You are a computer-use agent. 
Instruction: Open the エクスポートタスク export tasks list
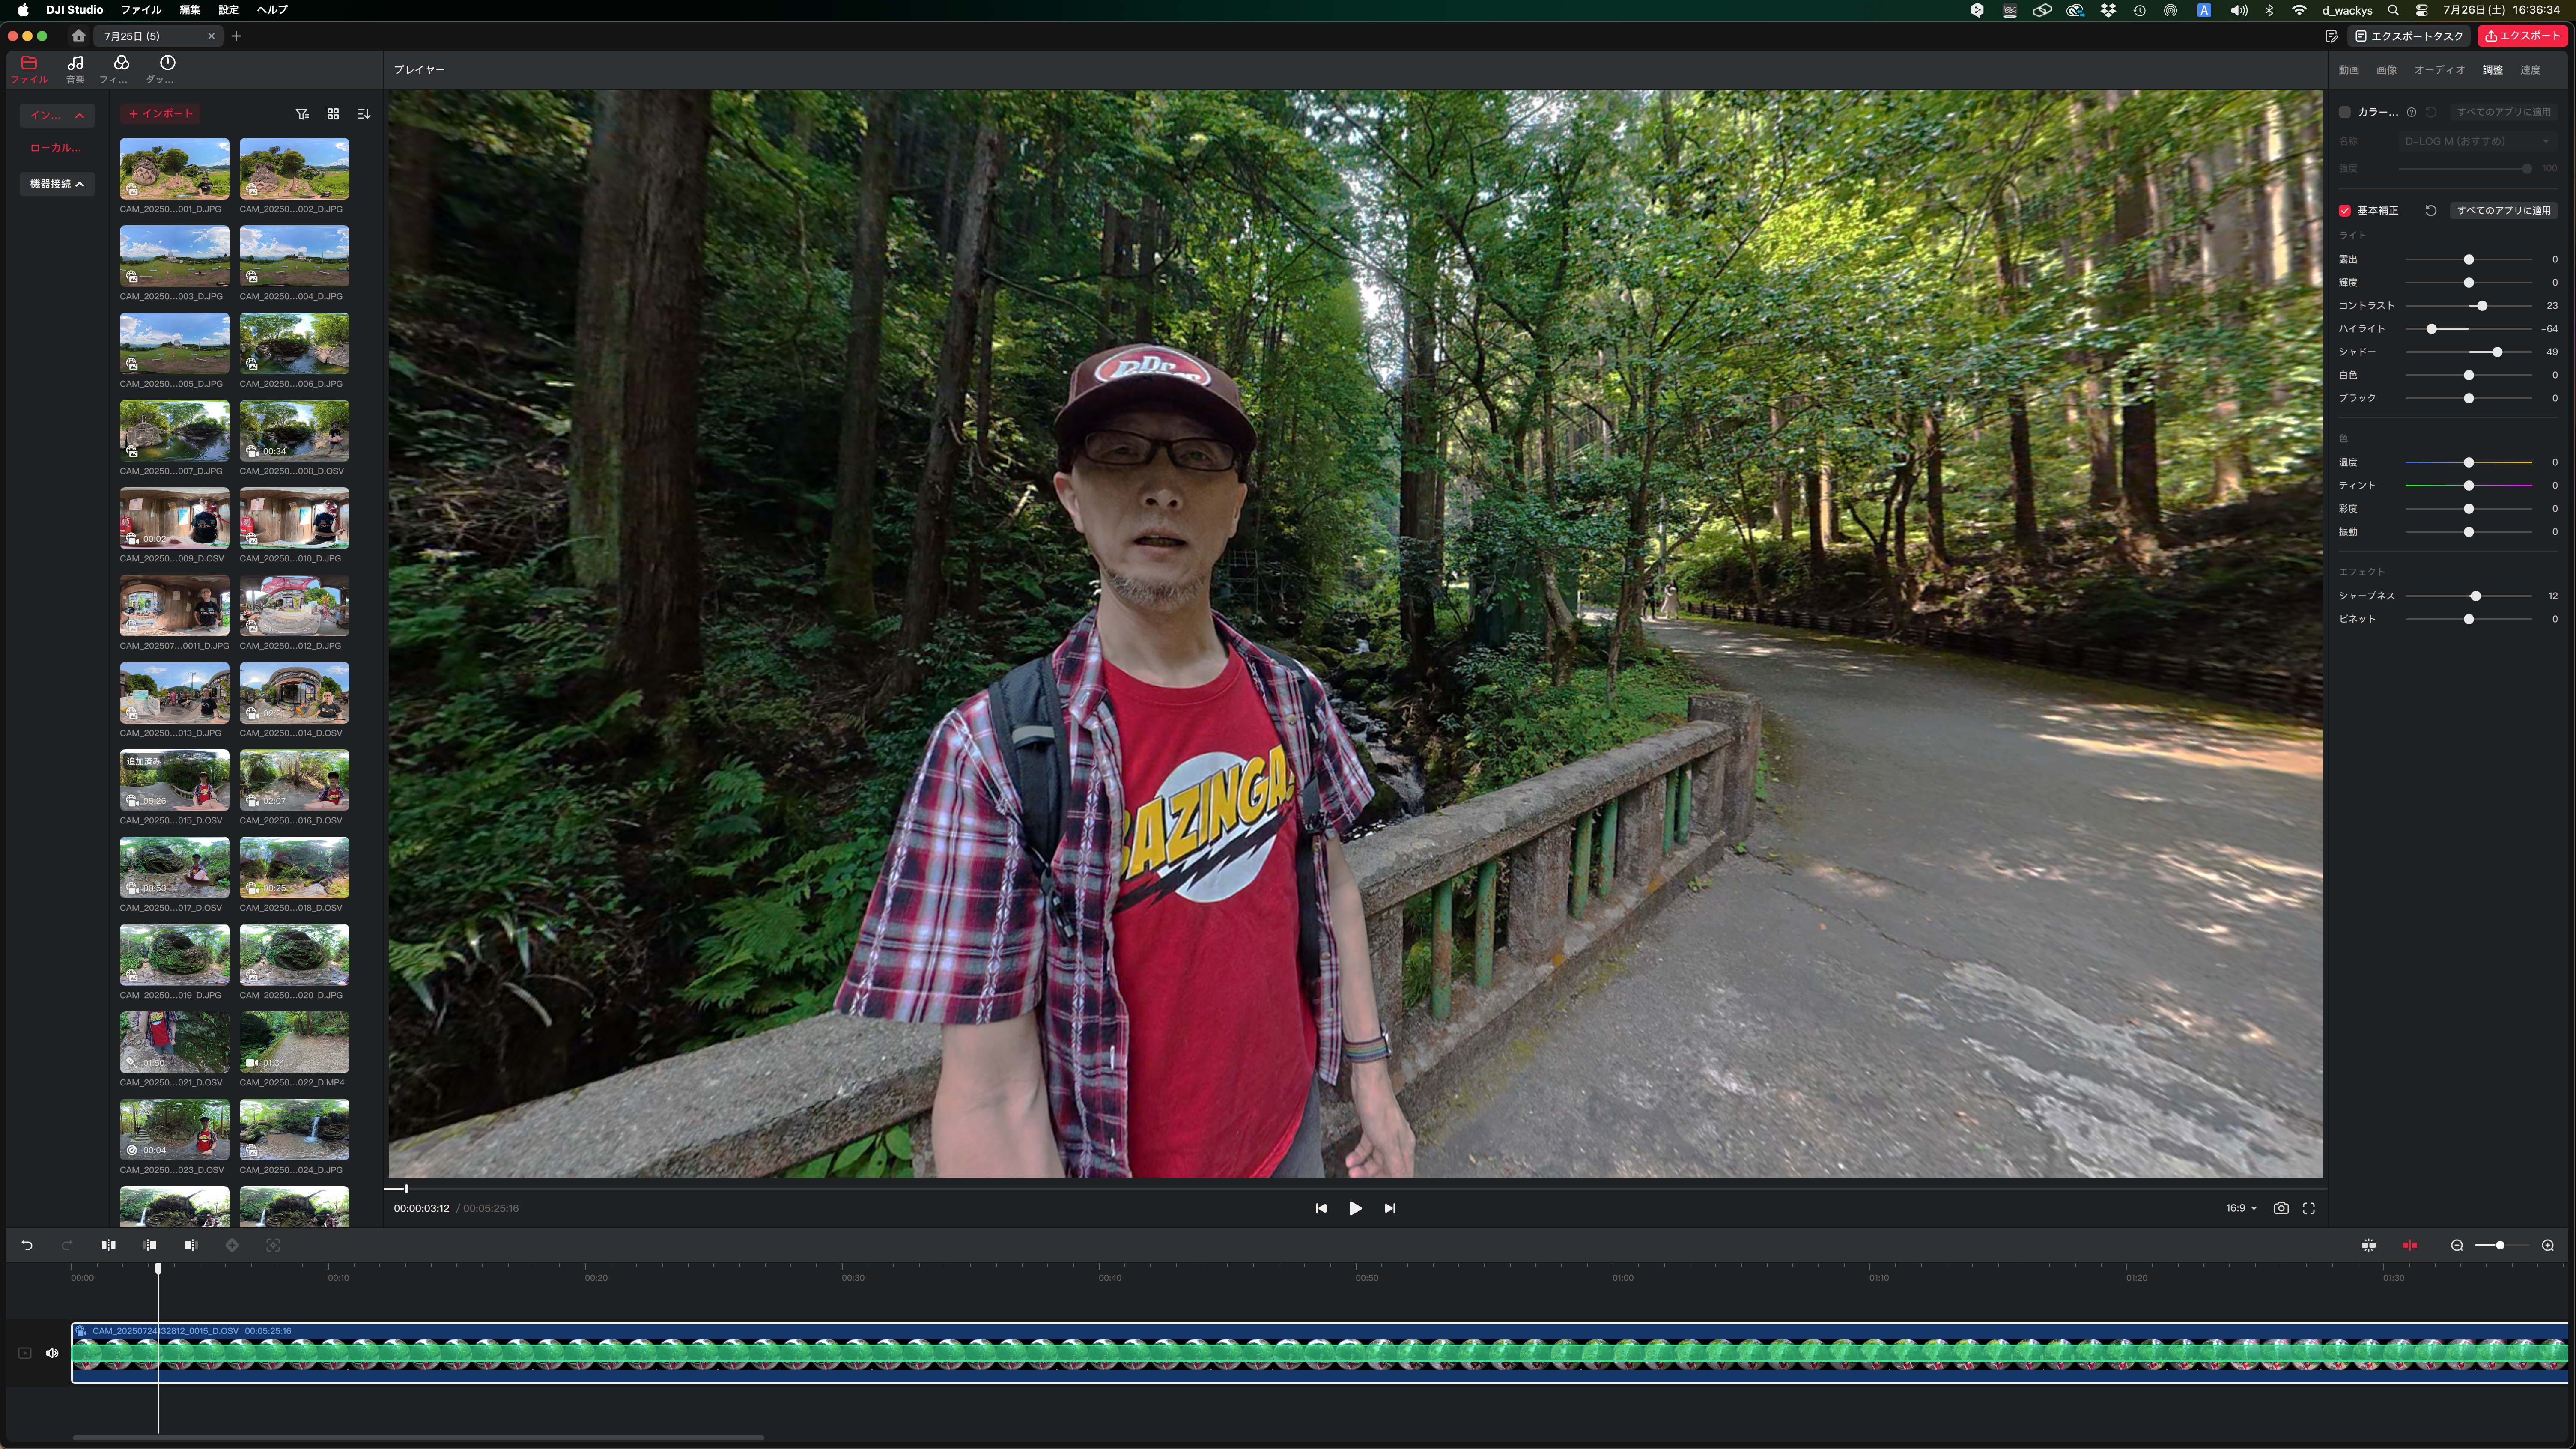click(x=2409, y=36)
